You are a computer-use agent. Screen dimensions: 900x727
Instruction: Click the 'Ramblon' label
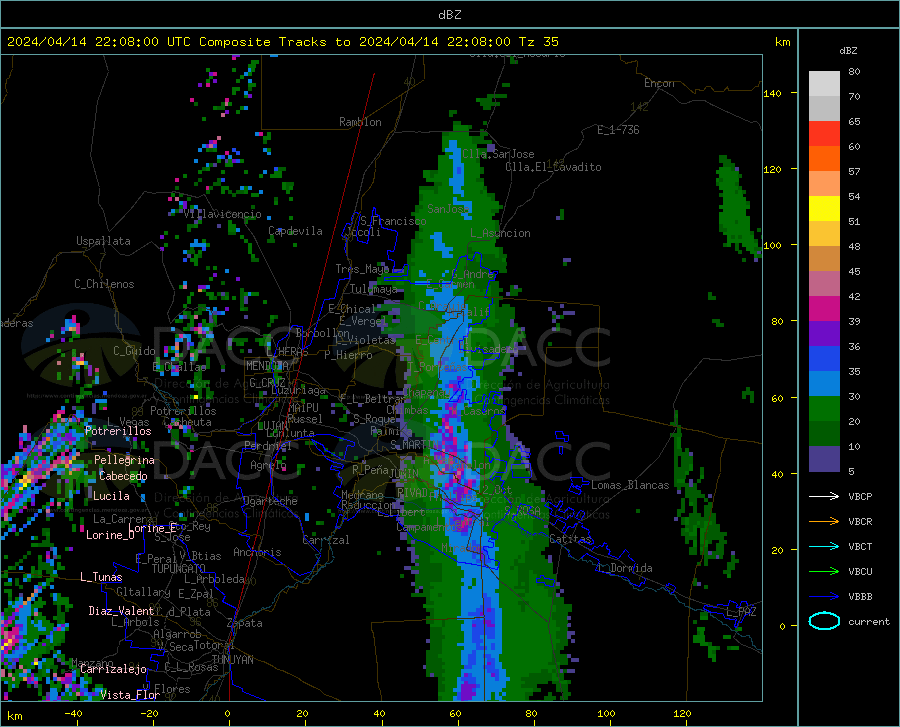[x=360, y=122]
